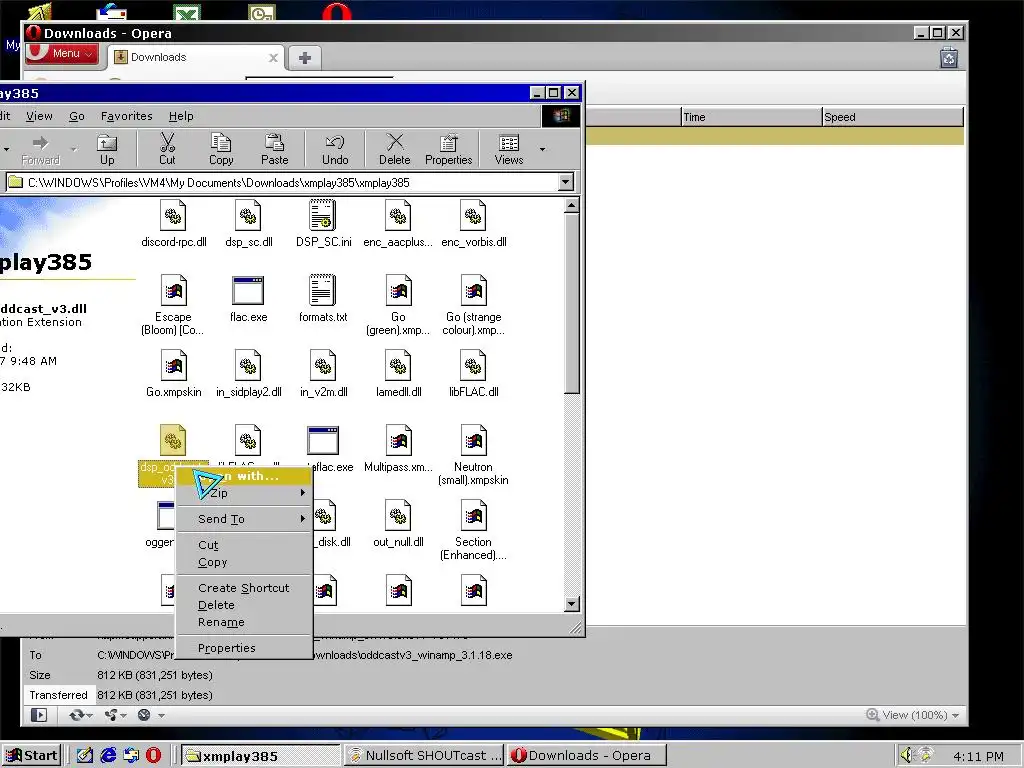Sort Opera downloads by the Speed column header
The height and width of the screenshot is (768, 1024).
click(892, 117)
